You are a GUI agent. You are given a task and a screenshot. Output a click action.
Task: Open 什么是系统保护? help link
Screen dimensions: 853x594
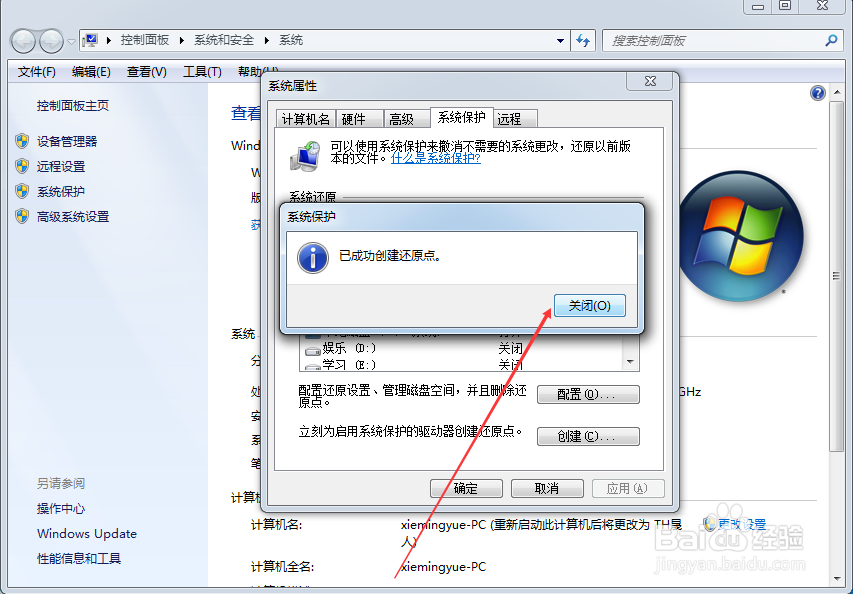coord(436,158)
